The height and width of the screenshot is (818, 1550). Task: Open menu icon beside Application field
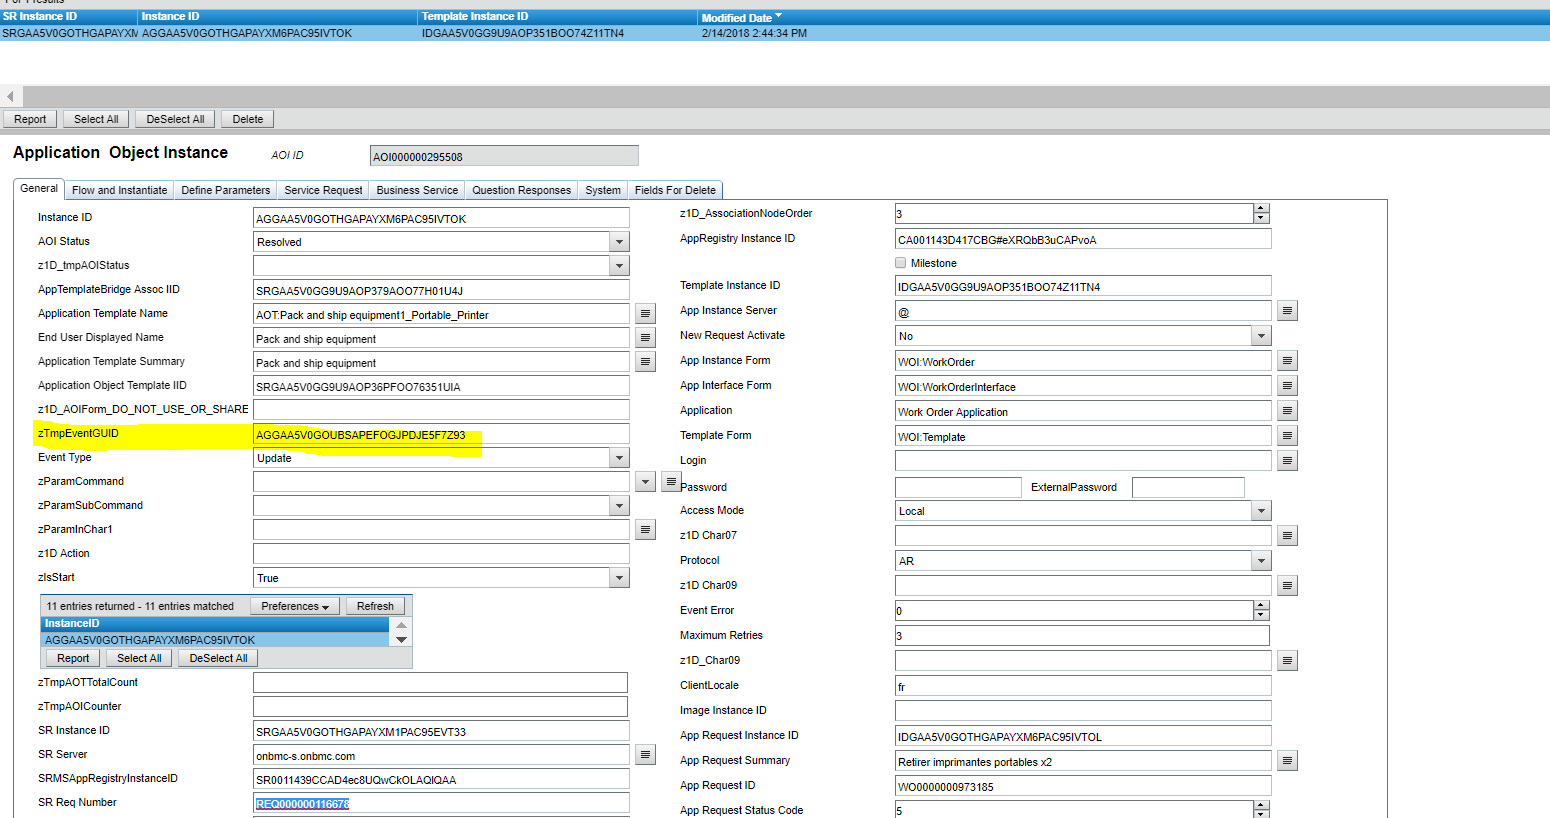click(x=1288, y=411)
